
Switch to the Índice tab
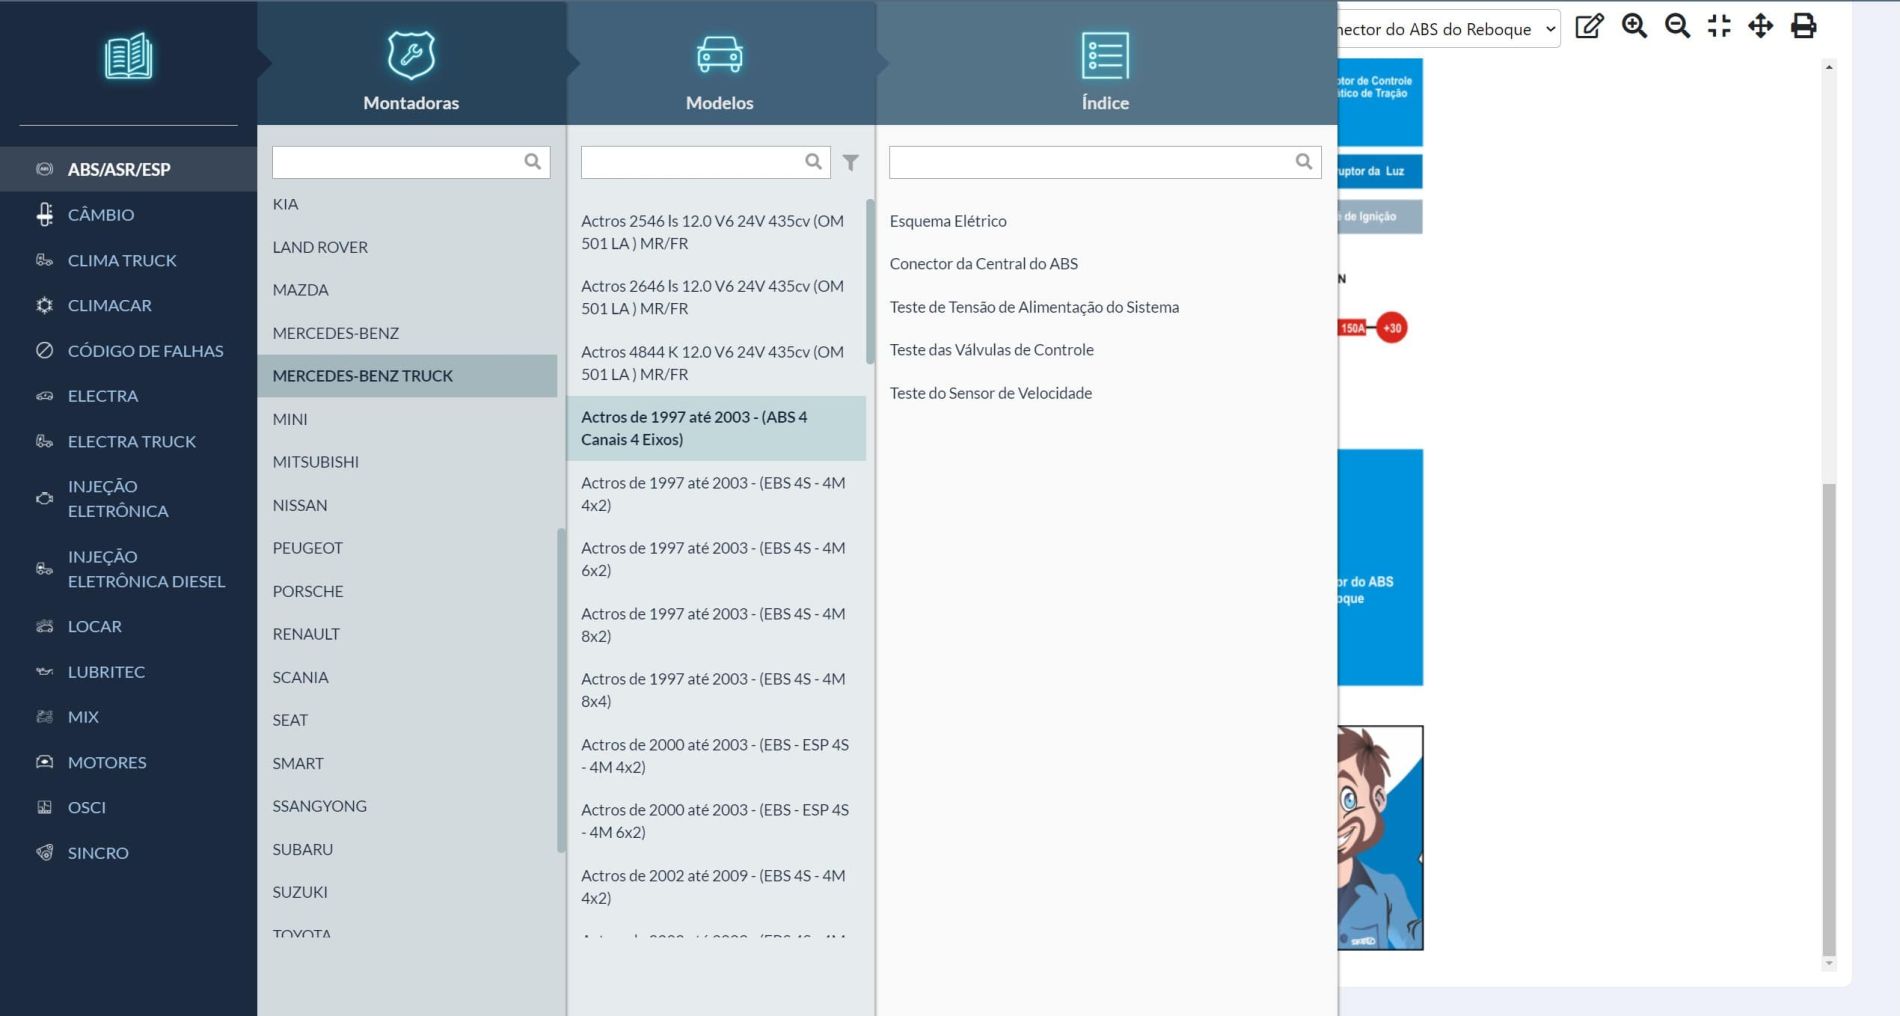(1105, 70)
